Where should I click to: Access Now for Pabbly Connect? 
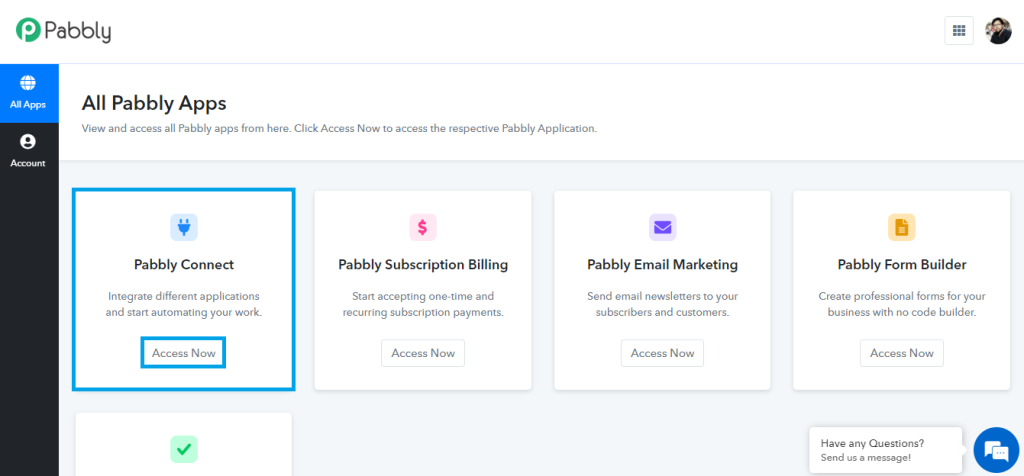pyautogui.click(x=184, y=353)
